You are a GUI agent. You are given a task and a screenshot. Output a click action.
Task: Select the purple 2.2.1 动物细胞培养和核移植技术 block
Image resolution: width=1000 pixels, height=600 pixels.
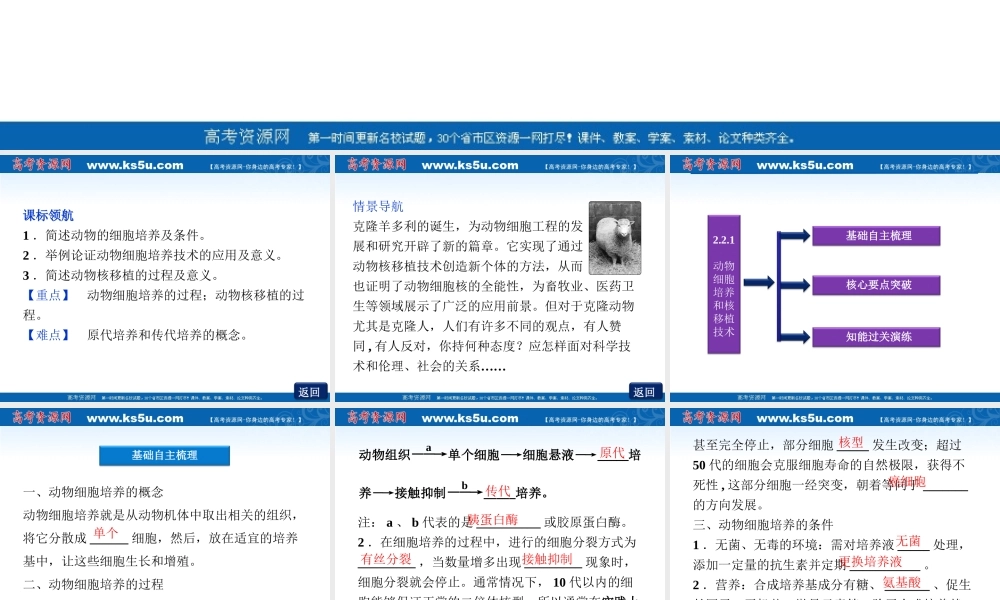(724, 284)
